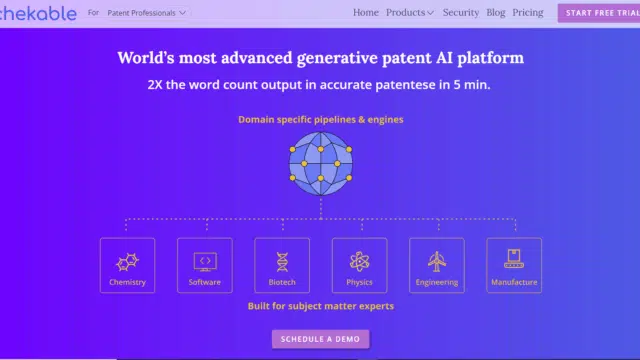Select the Chemistry molecule icon
640x360 pixels.
(x=127, y=262)
